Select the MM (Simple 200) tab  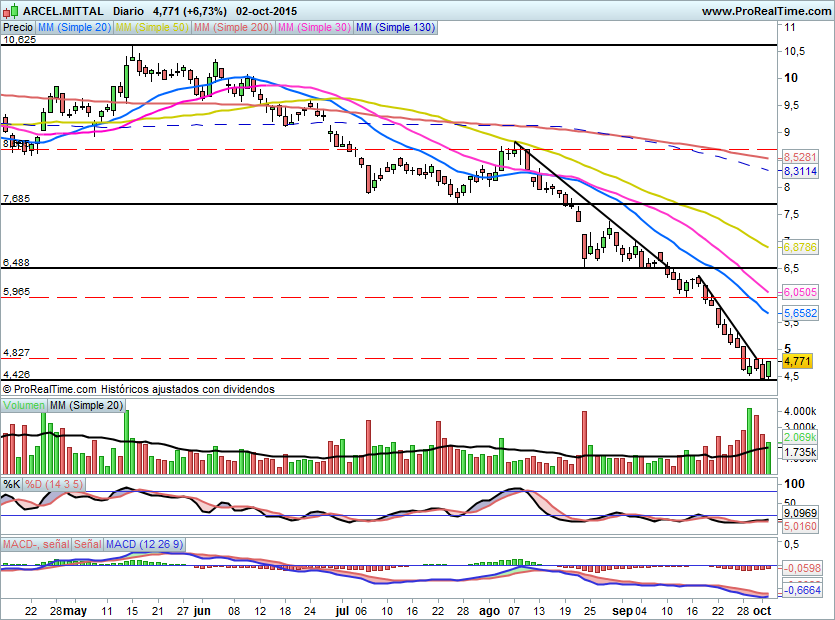pos(233,27)
